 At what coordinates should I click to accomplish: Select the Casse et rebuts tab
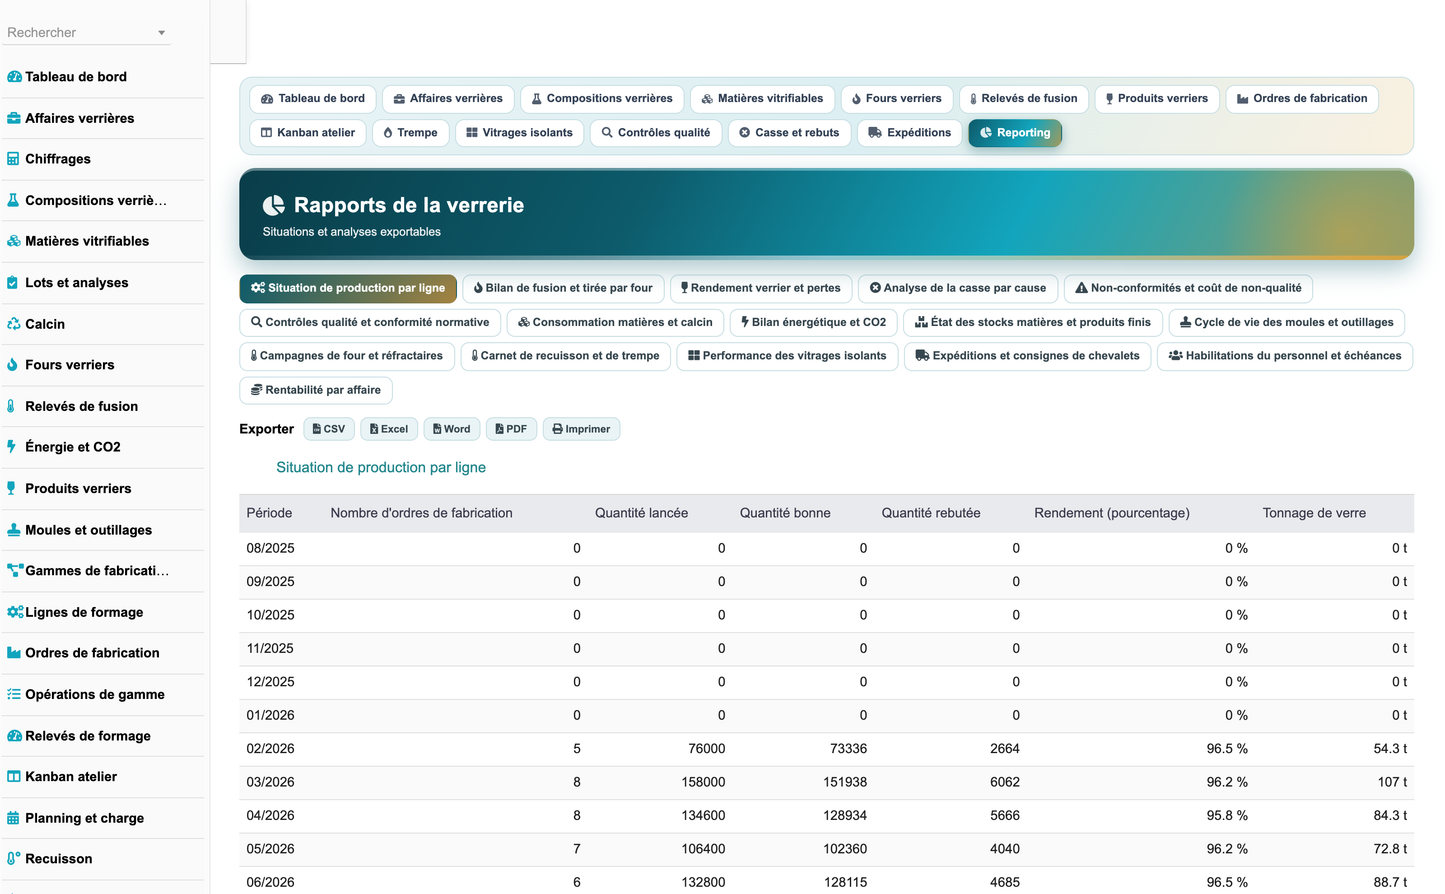(790, 133)
